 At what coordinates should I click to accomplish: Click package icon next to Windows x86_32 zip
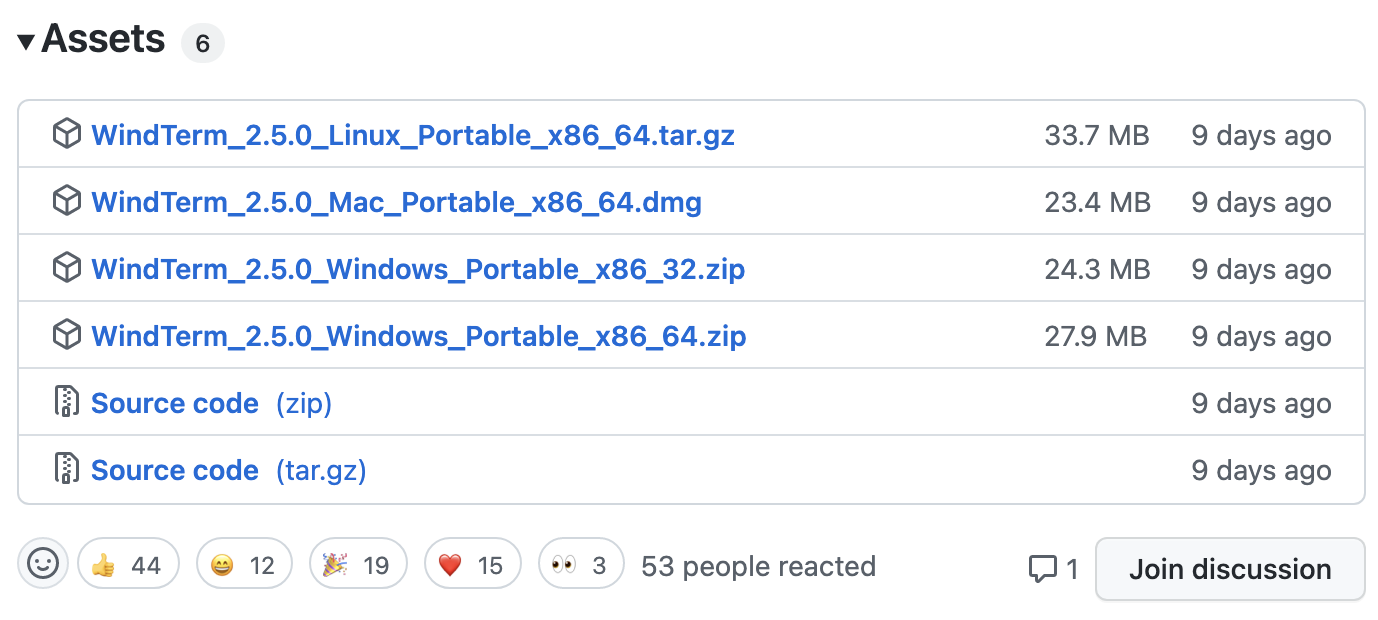tap(66, 268)
